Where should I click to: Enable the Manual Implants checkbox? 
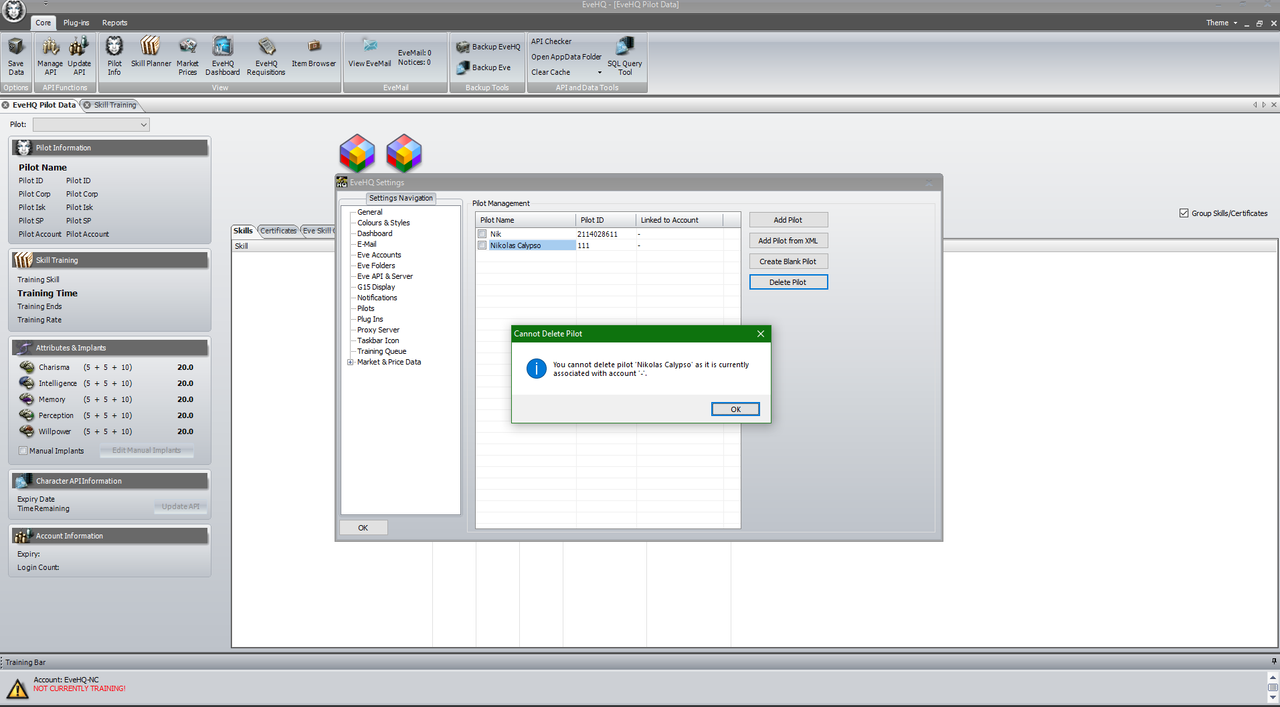[x=23, y=451]
